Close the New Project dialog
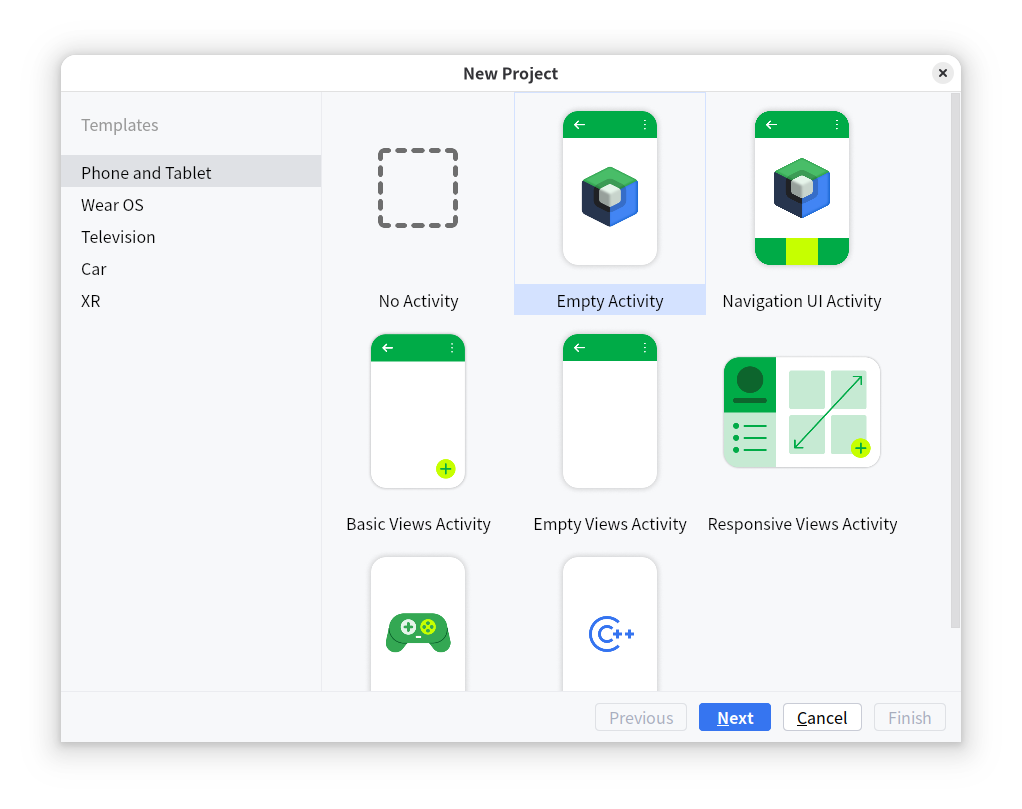 [942, 73]
